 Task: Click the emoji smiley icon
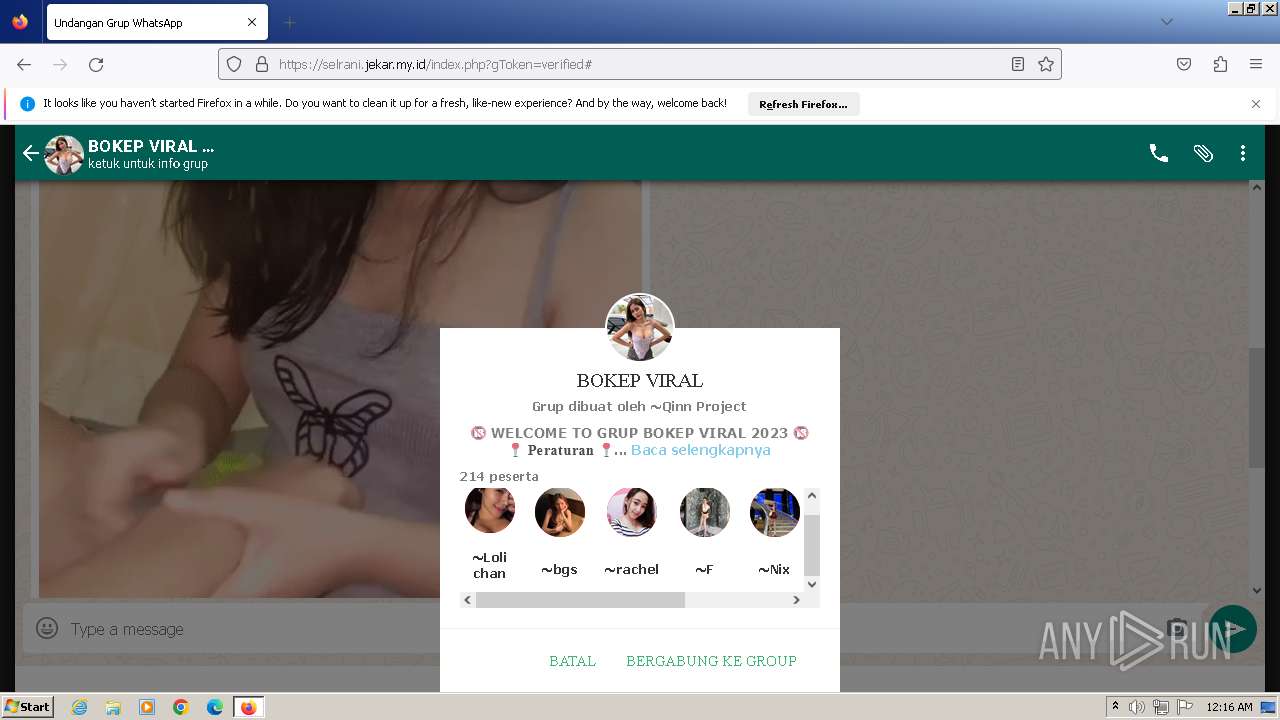(x=47, y=628)
